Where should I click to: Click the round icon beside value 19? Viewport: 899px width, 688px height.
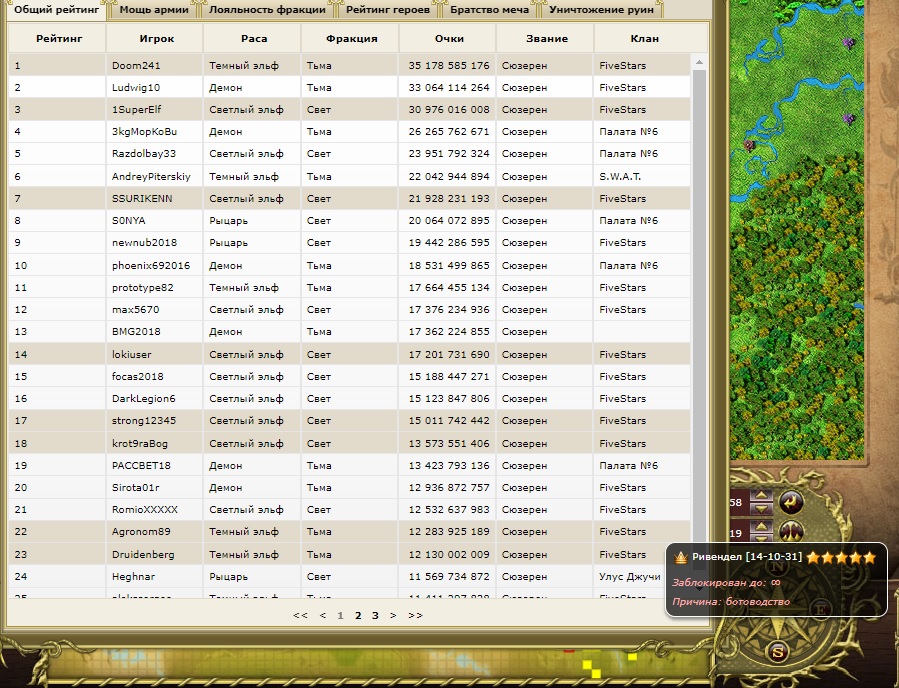(x=791, y=532)
